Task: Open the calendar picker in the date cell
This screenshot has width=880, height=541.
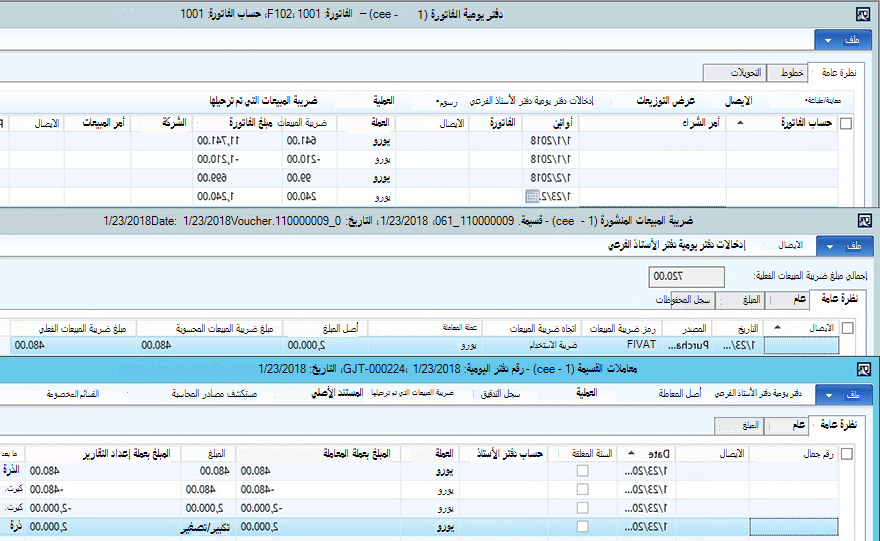Action: 531,196
